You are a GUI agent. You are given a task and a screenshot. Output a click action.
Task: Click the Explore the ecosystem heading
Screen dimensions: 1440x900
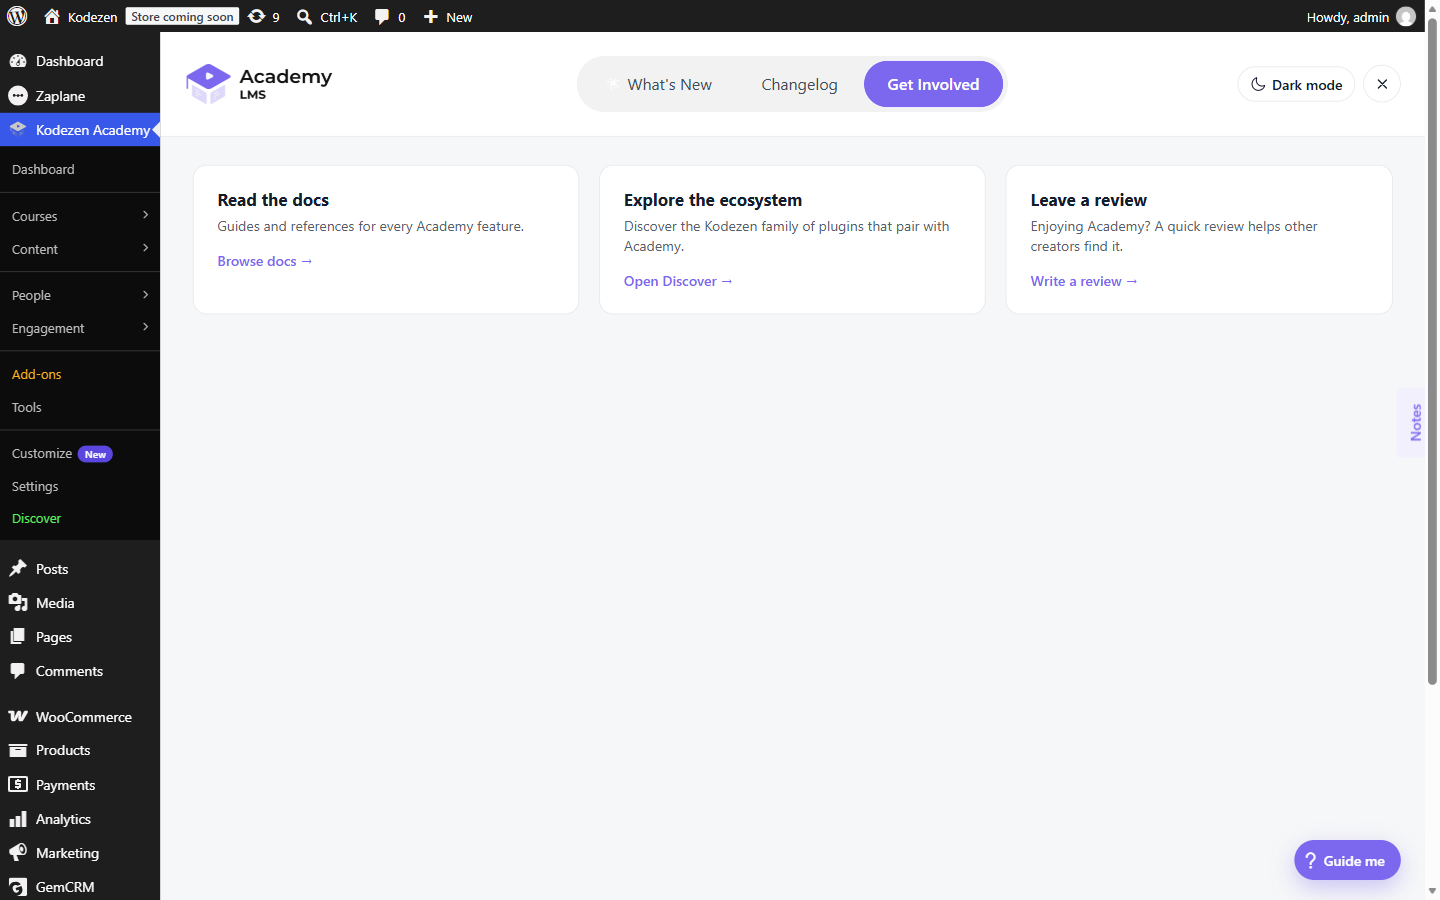713,200
